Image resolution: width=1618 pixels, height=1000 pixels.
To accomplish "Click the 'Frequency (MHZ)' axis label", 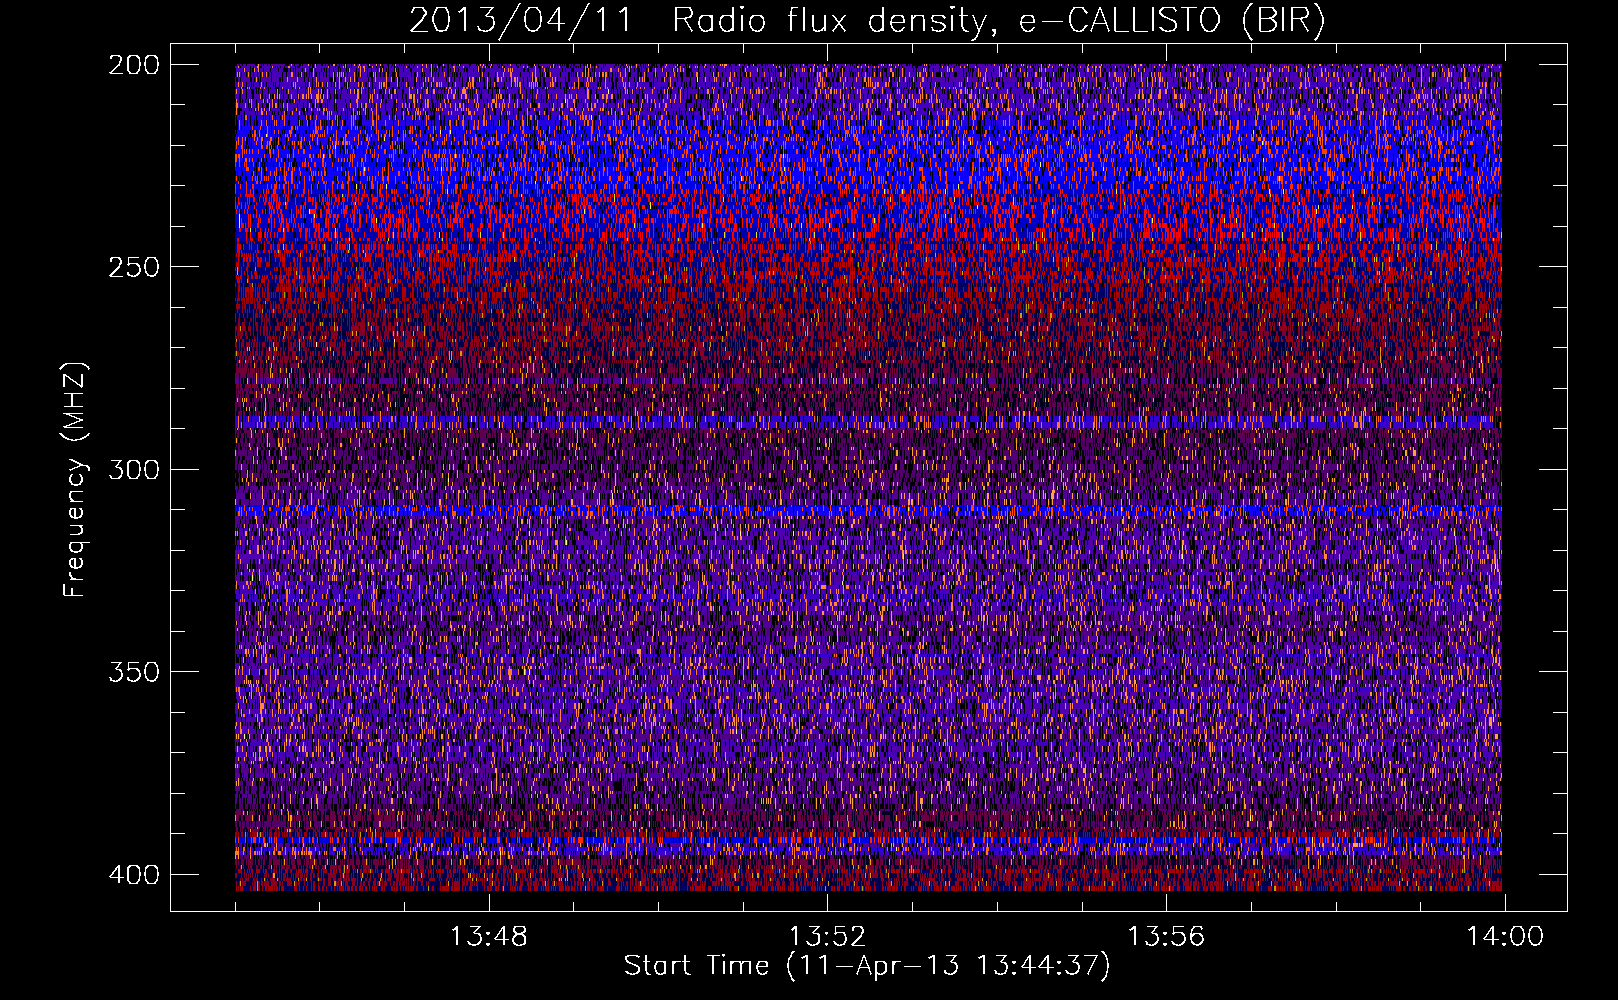I will (x=75, y=480).
